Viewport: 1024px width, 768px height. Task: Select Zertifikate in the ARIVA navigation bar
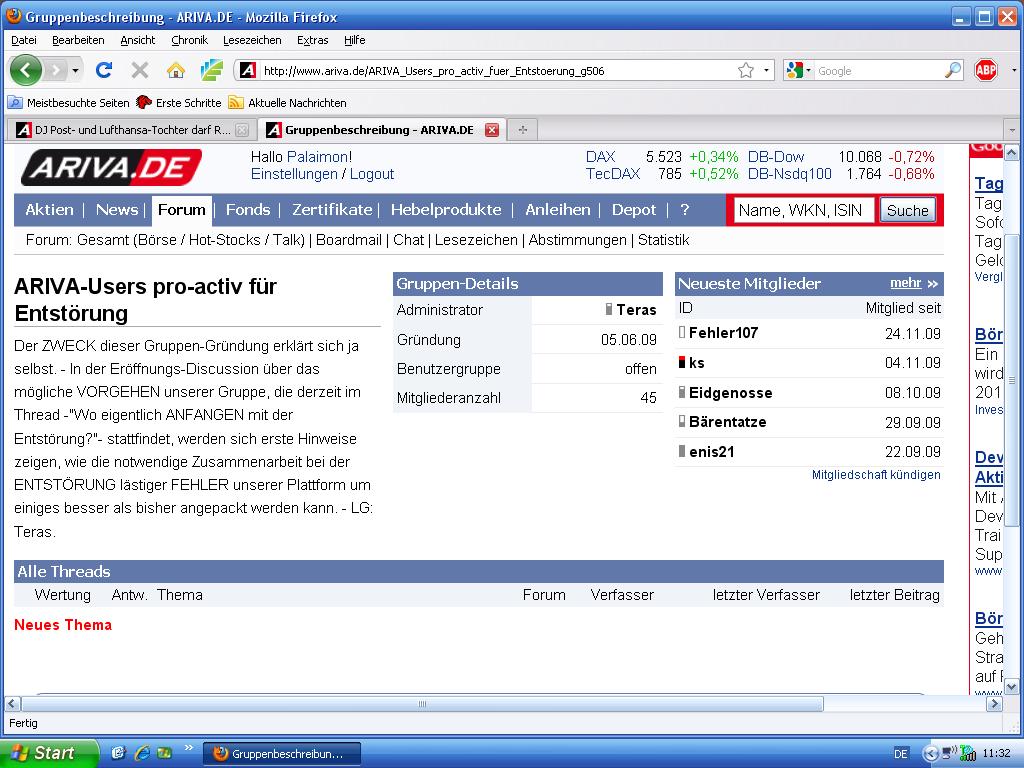point(331,210)
